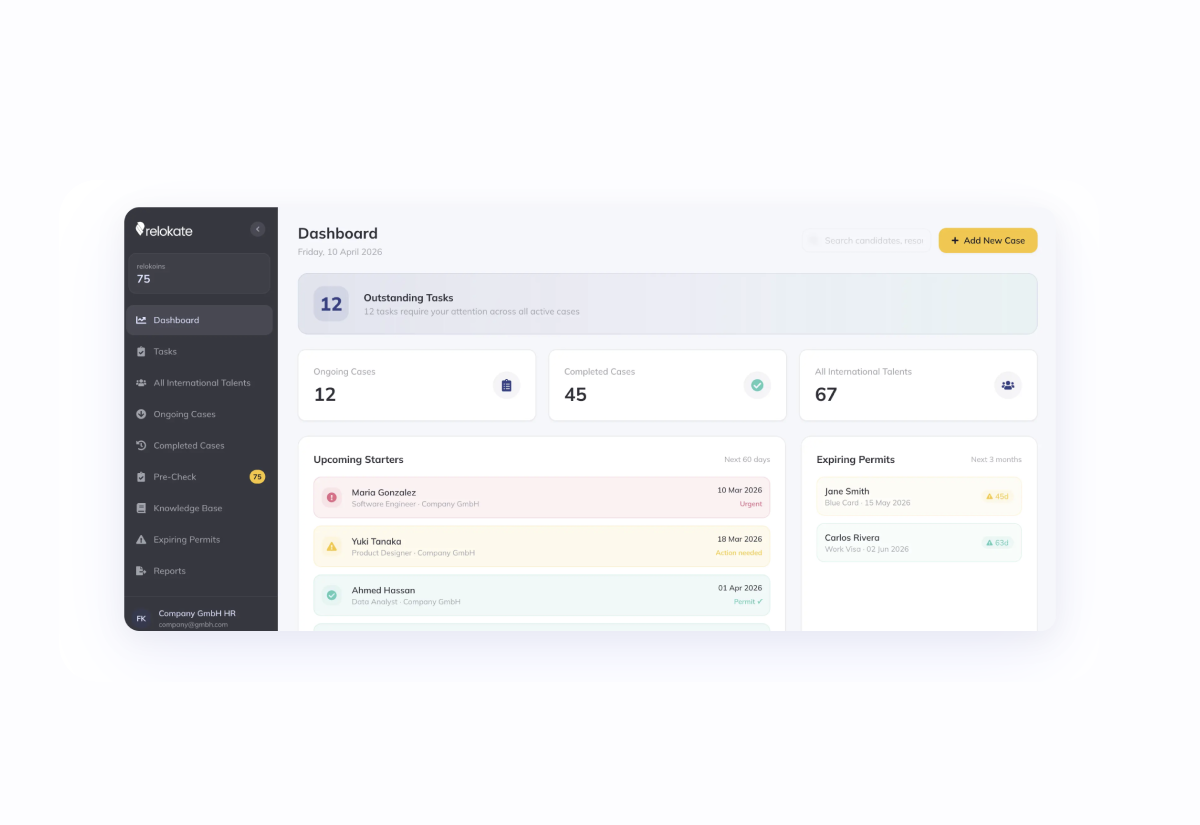
Task: Click the Completed Cases history icon
Action: [x=141, y=445]
